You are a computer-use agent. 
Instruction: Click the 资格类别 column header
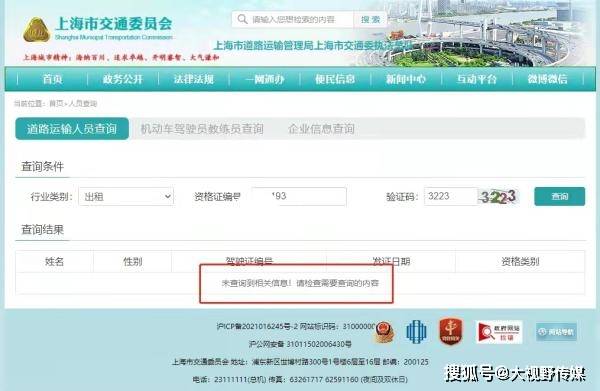[x=520, y=262]
